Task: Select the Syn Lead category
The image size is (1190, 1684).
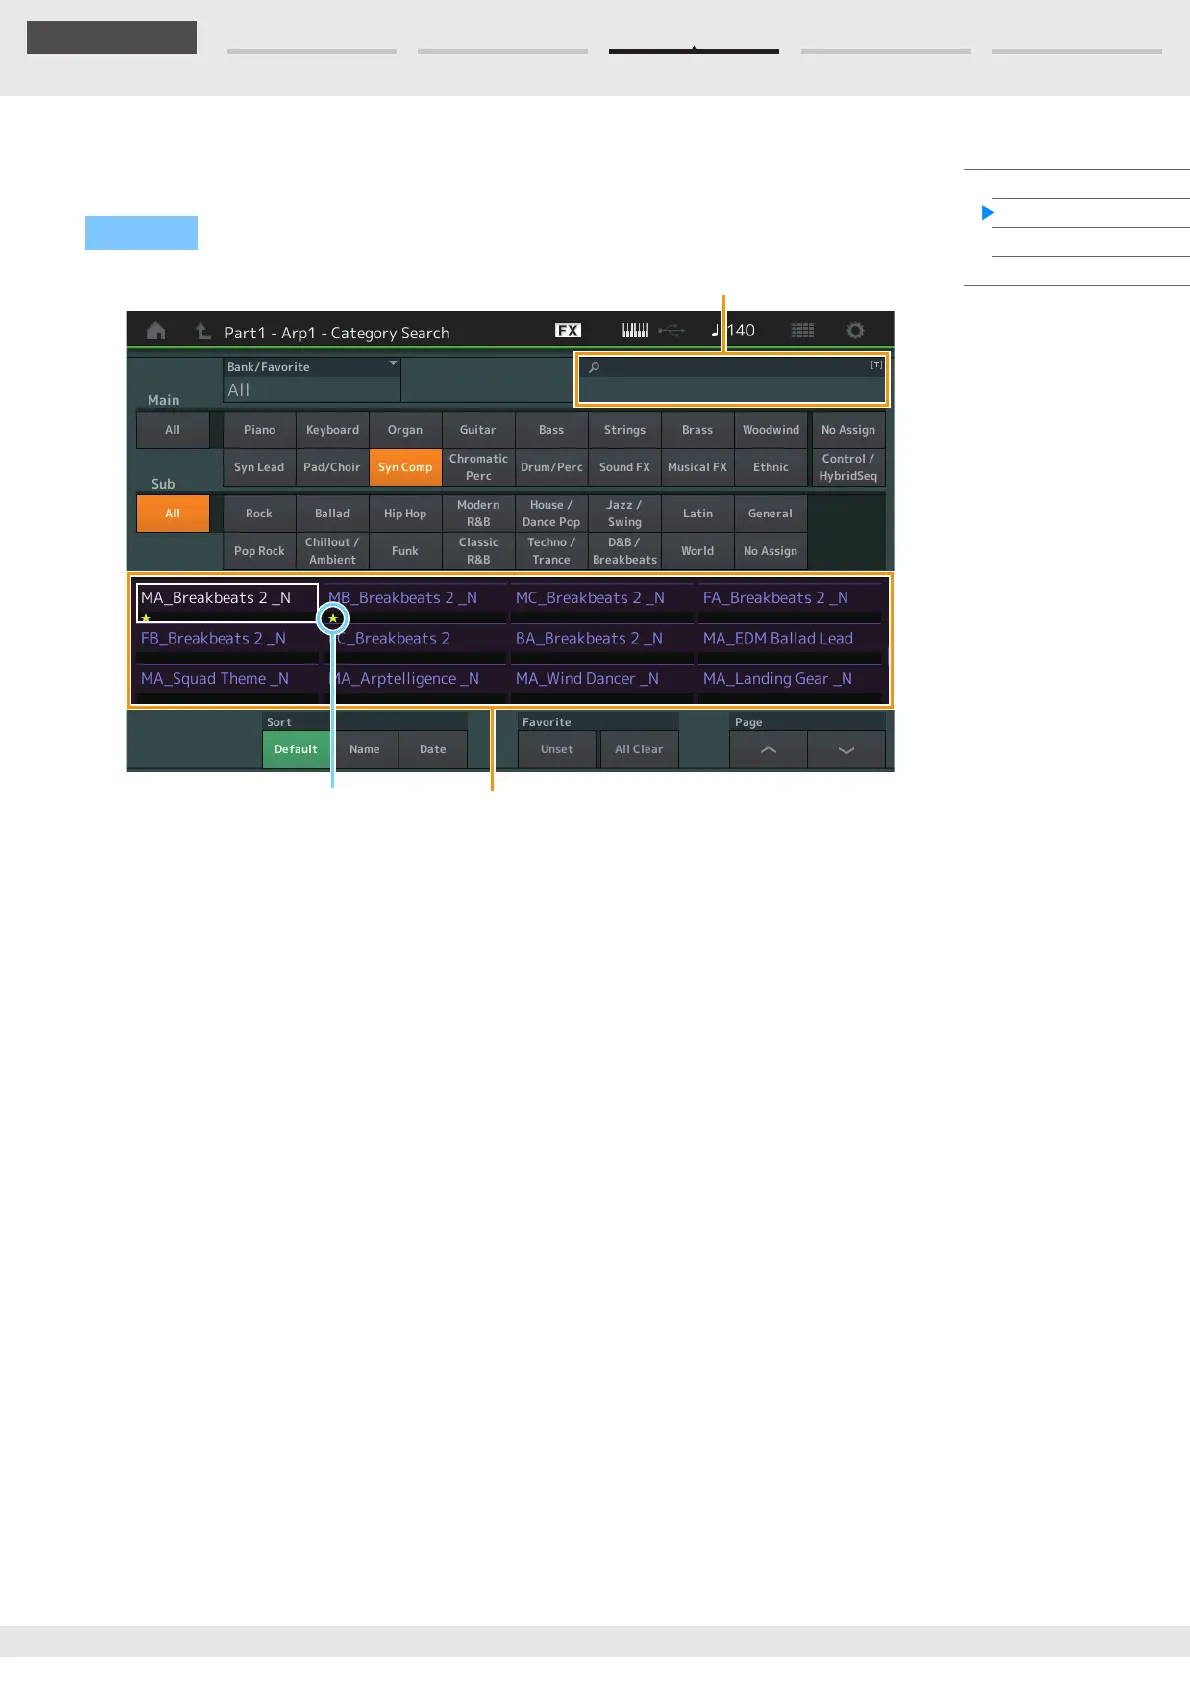Action: [x=260, y=467]
